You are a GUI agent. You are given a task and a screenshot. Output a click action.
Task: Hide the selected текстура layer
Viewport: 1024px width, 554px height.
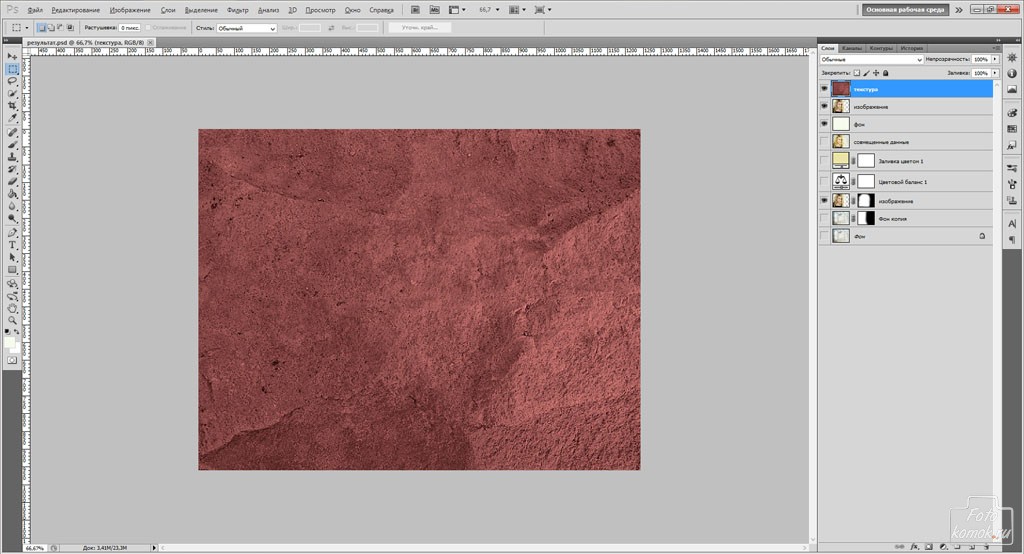pos(824,89)
